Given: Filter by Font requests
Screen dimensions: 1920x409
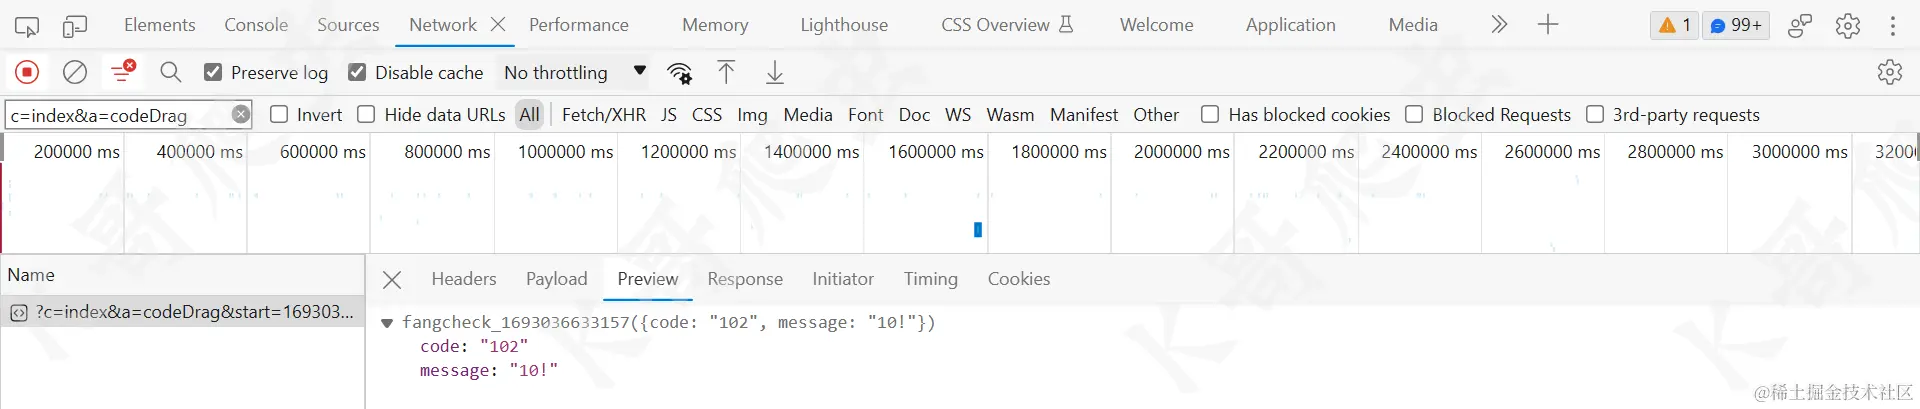Looking at the screenshot, I should pos(866,115).
